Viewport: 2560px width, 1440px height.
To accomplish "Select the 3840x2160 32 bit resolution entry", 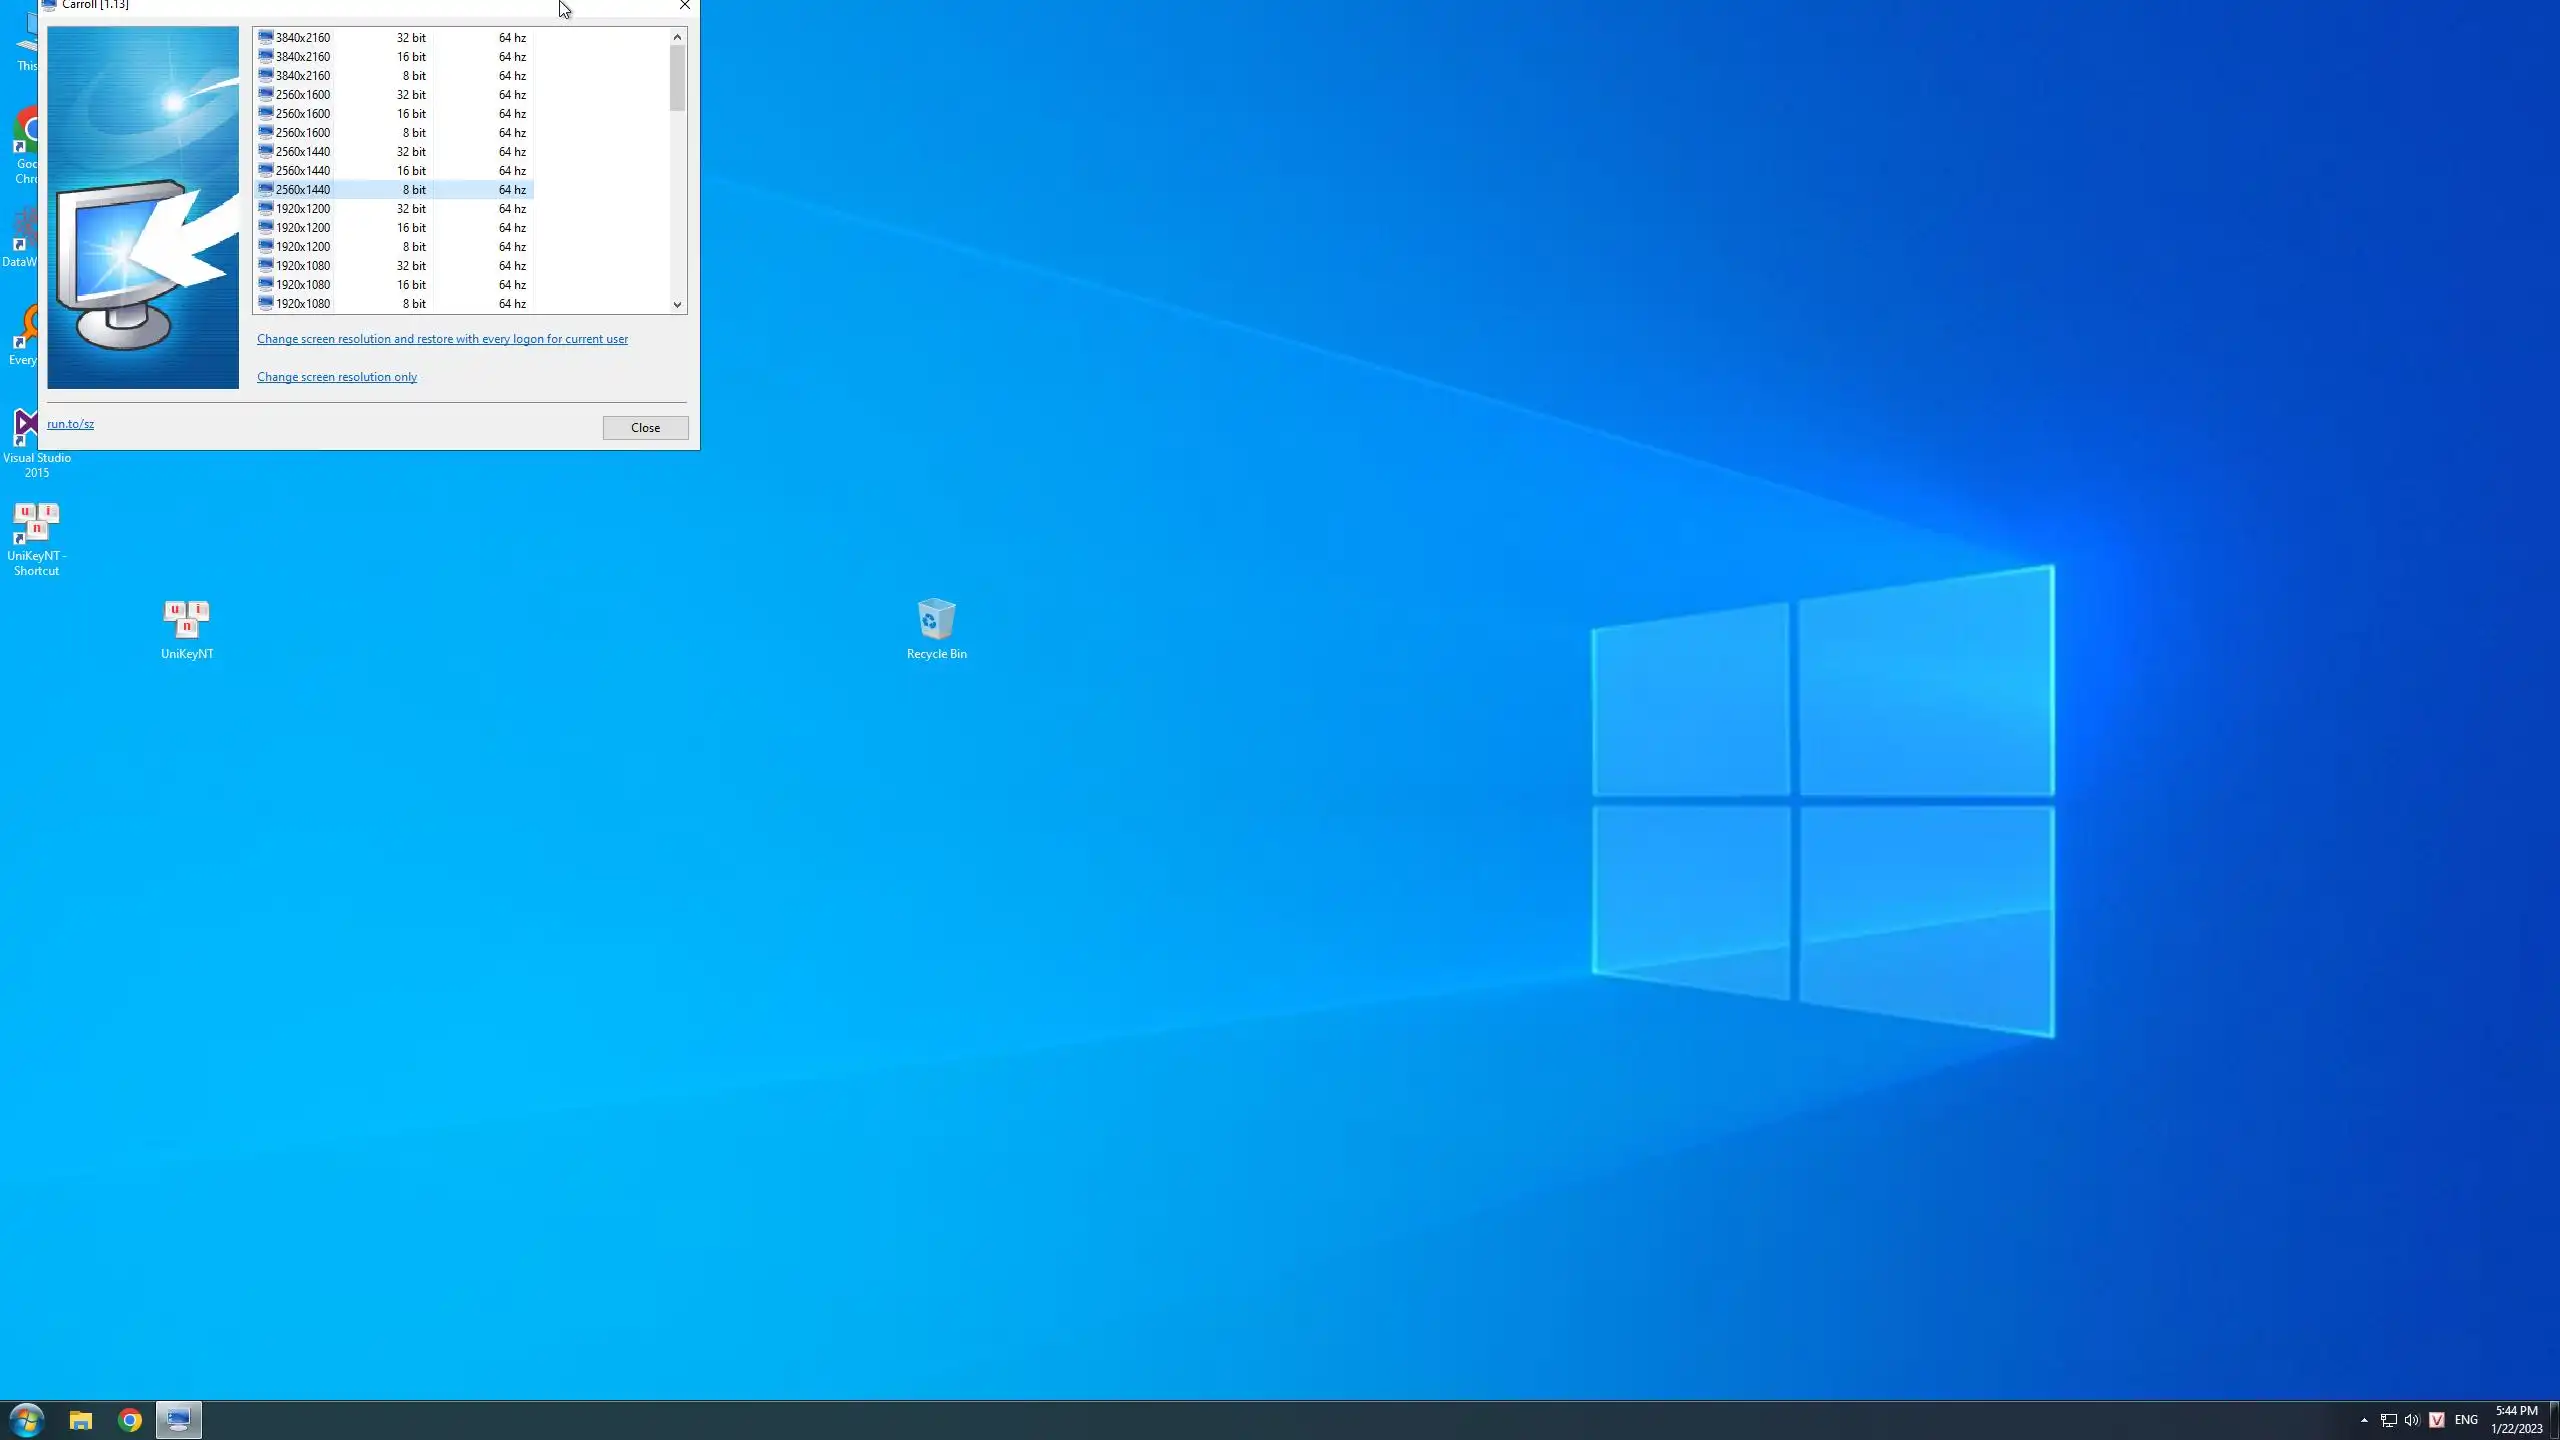I will pyautogui.click(x=303, y=38).
